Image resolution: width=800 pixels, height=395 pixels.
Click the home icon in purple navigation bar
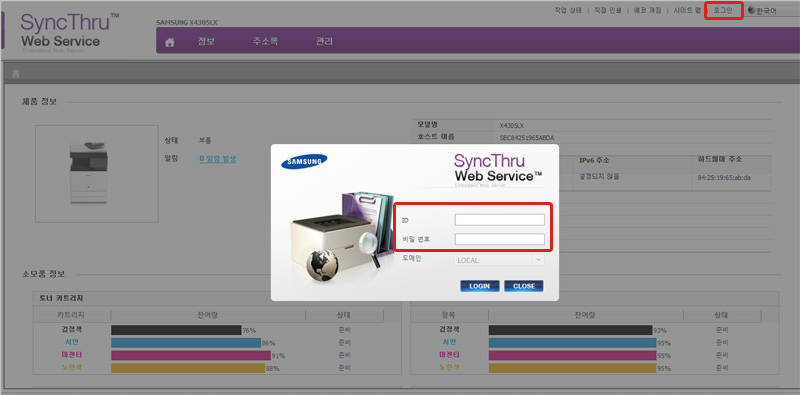click(170, 43)
